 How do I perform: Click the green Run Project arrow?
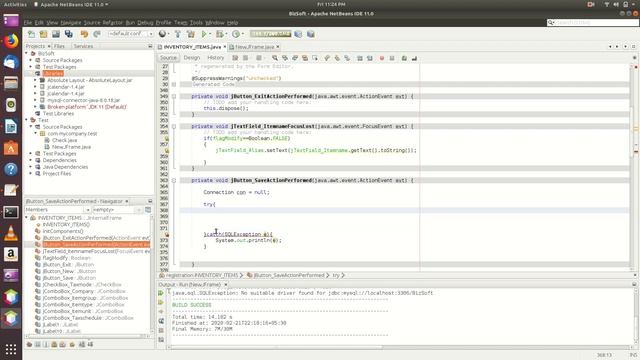coord(204,34)
